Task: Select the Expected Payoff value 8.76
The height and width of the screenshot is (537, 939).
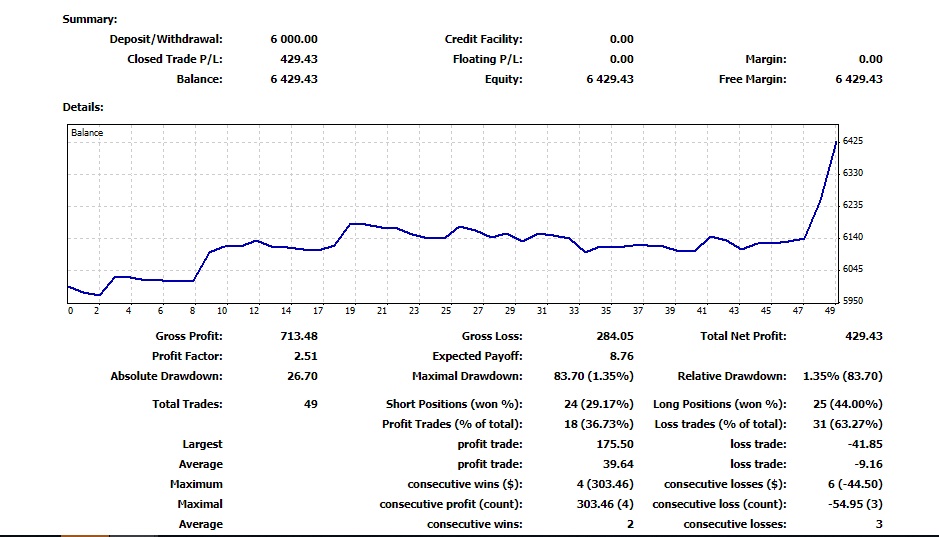Action: (620, 356)
